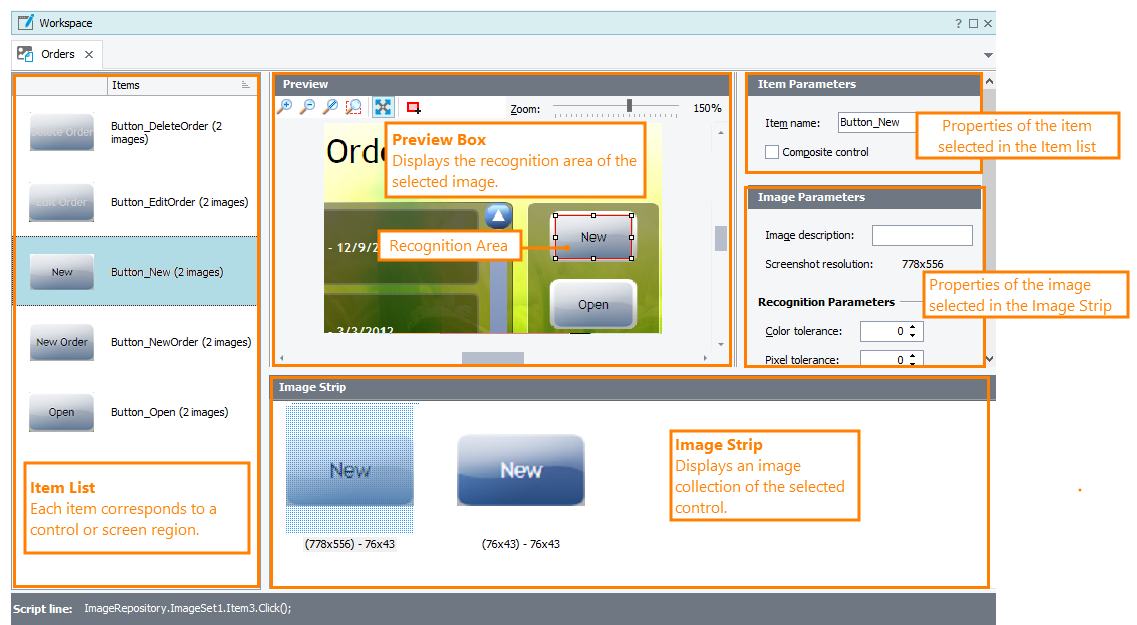Image resolution: width=1137 pixels, height=625 pixels.
Task: Switch to the Orders tab
Action: 57,55
